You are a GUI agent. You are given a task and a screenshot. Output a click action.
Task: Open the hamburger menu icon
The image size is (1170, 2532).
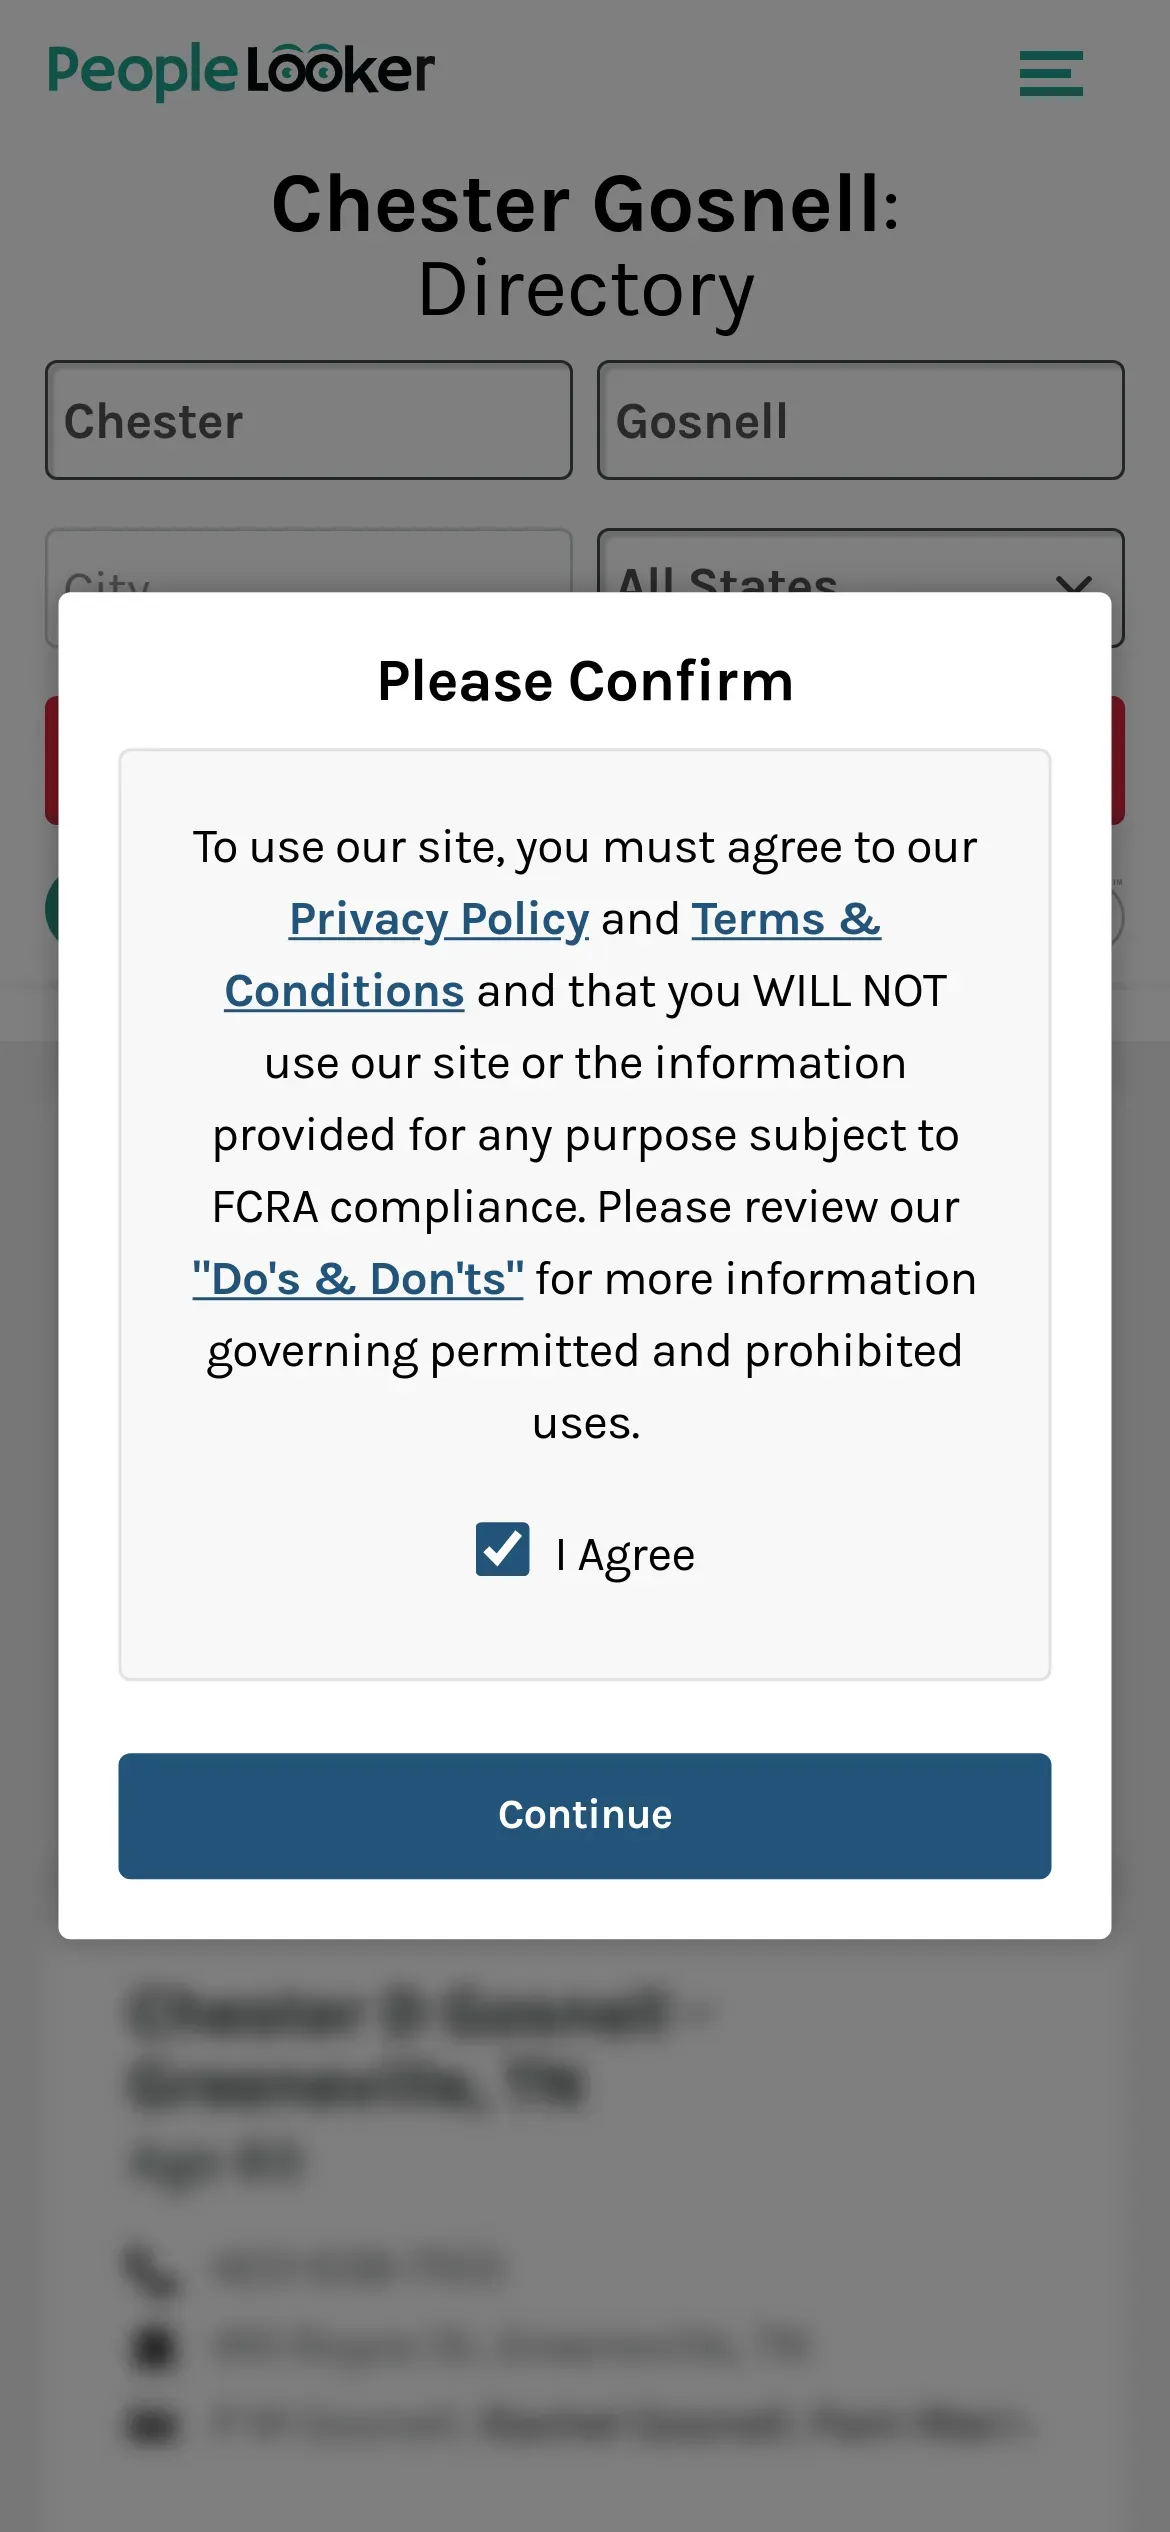click(x=1051, y=73)
